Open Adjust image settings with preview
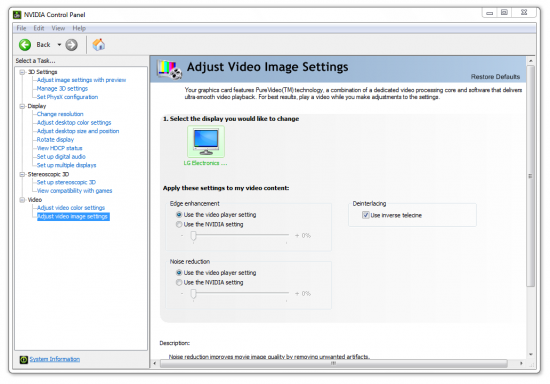Viewport: 550px width, 384px height. pos(81,80)
